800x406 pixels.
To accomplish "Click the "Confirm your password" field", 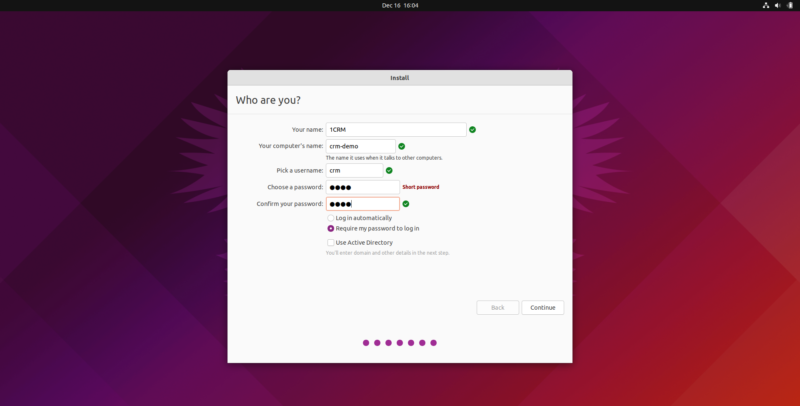I will coord(362,204).
